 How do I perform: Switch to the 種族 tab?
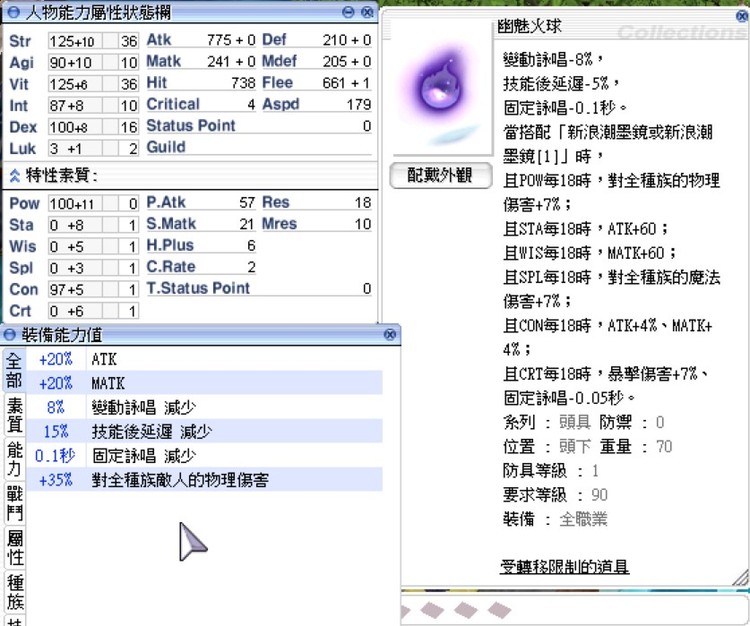tap(14, 591)
